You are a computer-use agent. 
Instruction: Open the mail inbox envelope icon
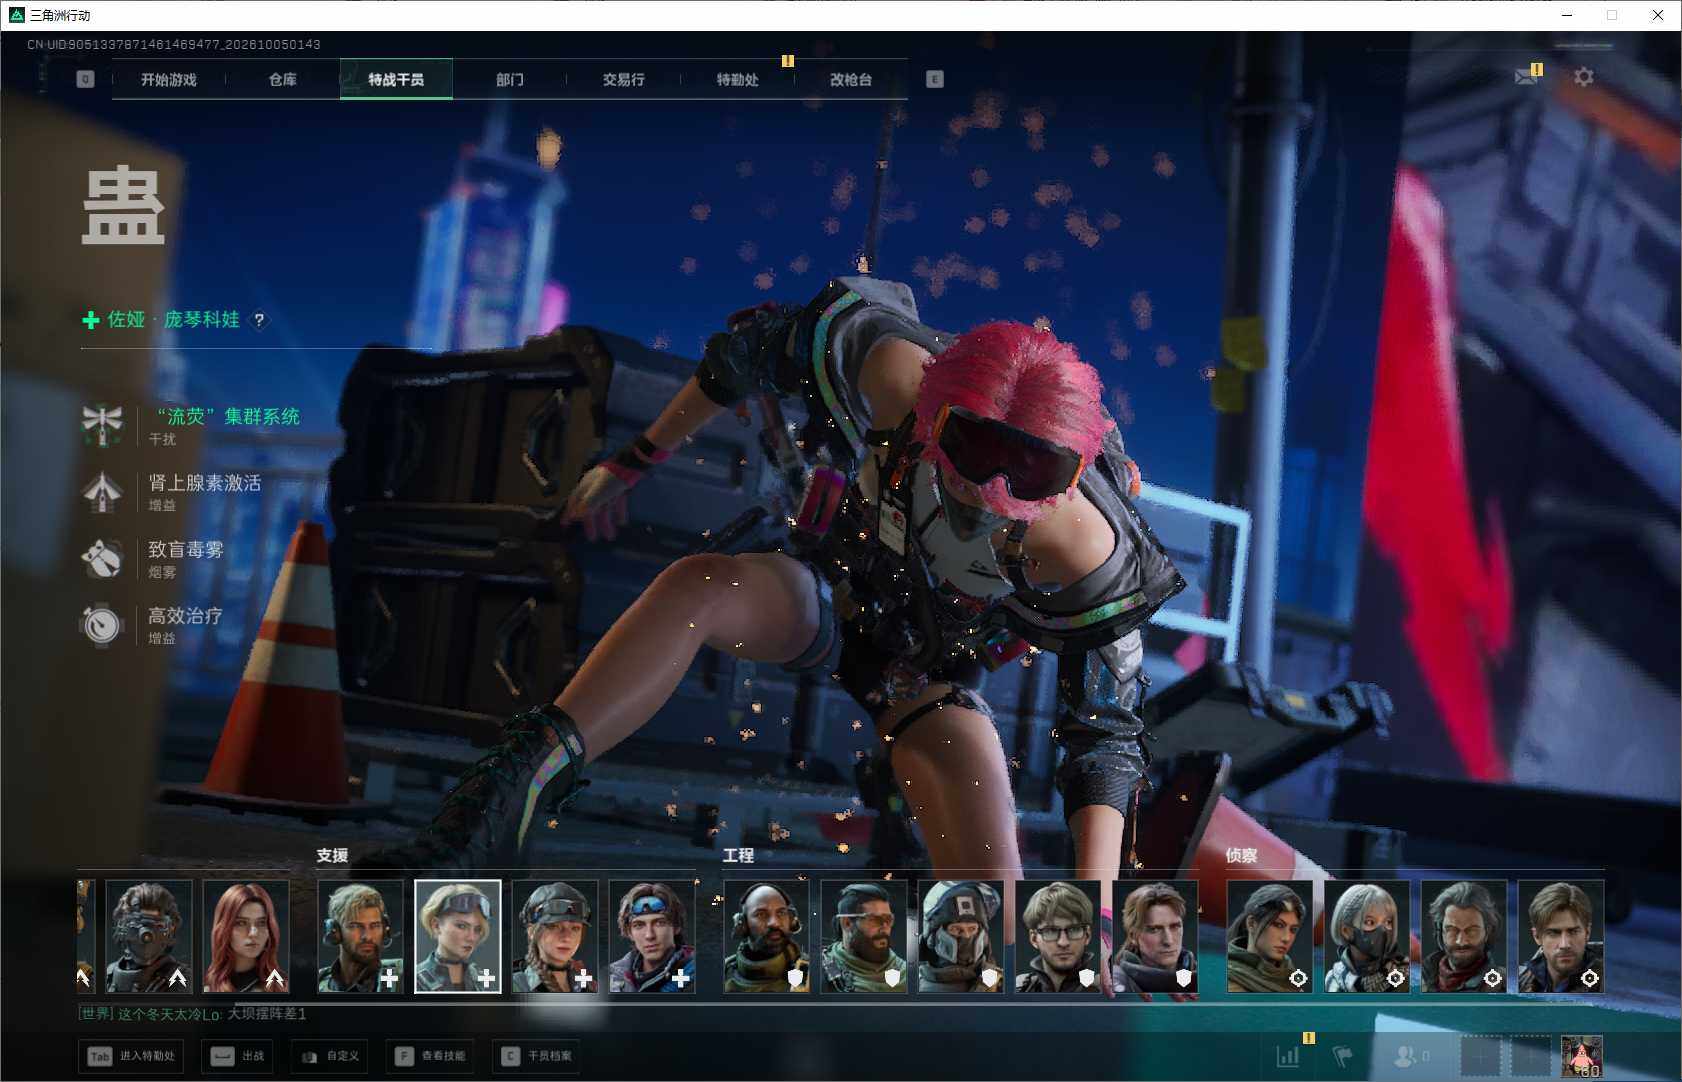(x=1526, y=76)
